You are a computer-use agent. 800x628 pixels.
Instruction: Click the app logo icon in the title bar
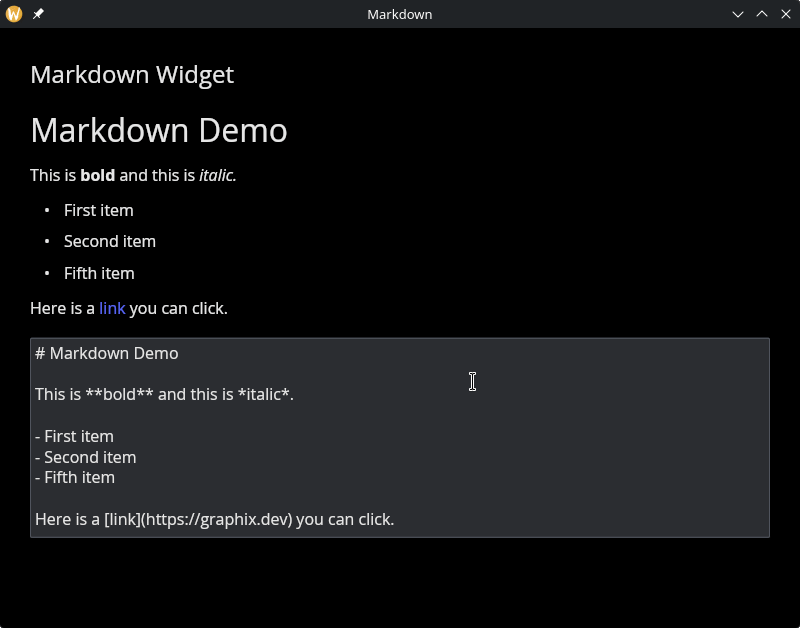tap(12, 14)
